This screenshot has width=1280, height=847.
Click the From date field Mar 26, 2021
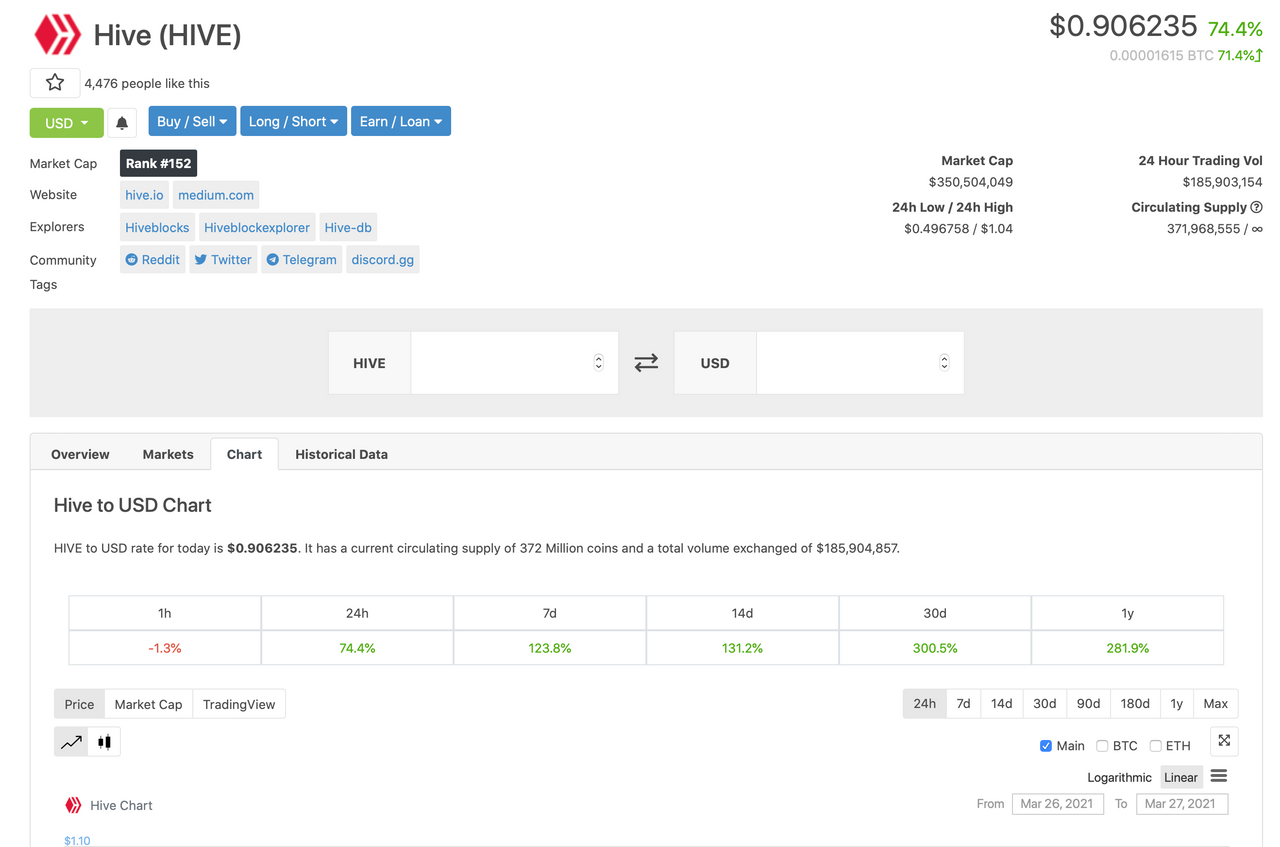coord(1057,803)
